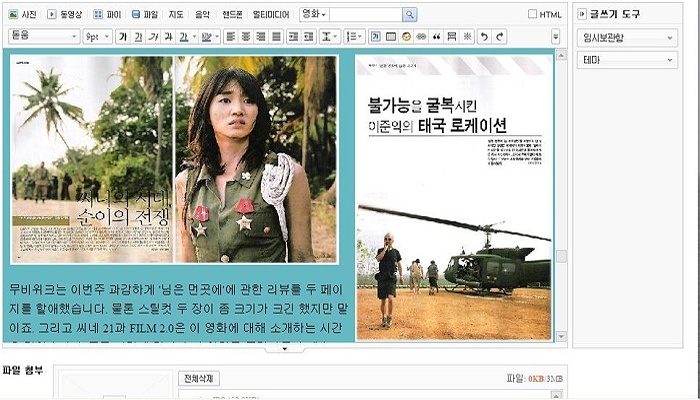Toggle italic formatting
The height and width of the screenshot is (400, 700).
[154, 37]
